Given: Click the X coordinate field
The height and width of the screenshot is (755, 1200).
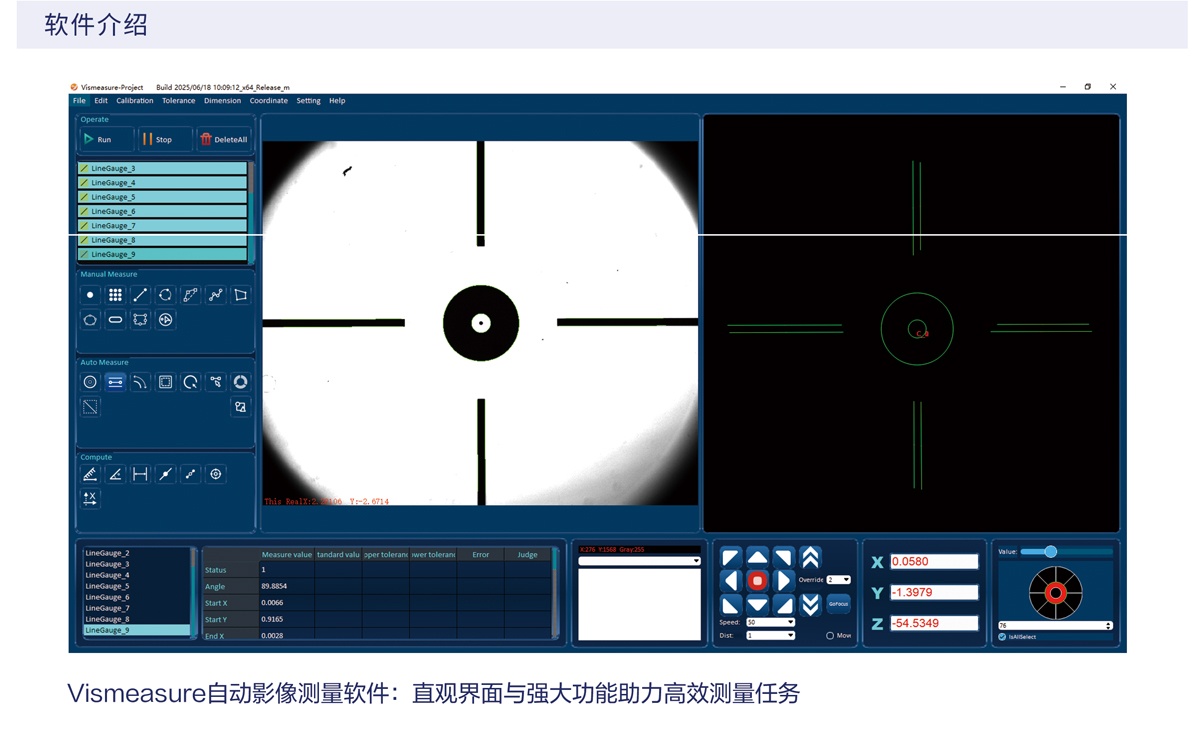Looking at the screenshot, I should point(934,562).
